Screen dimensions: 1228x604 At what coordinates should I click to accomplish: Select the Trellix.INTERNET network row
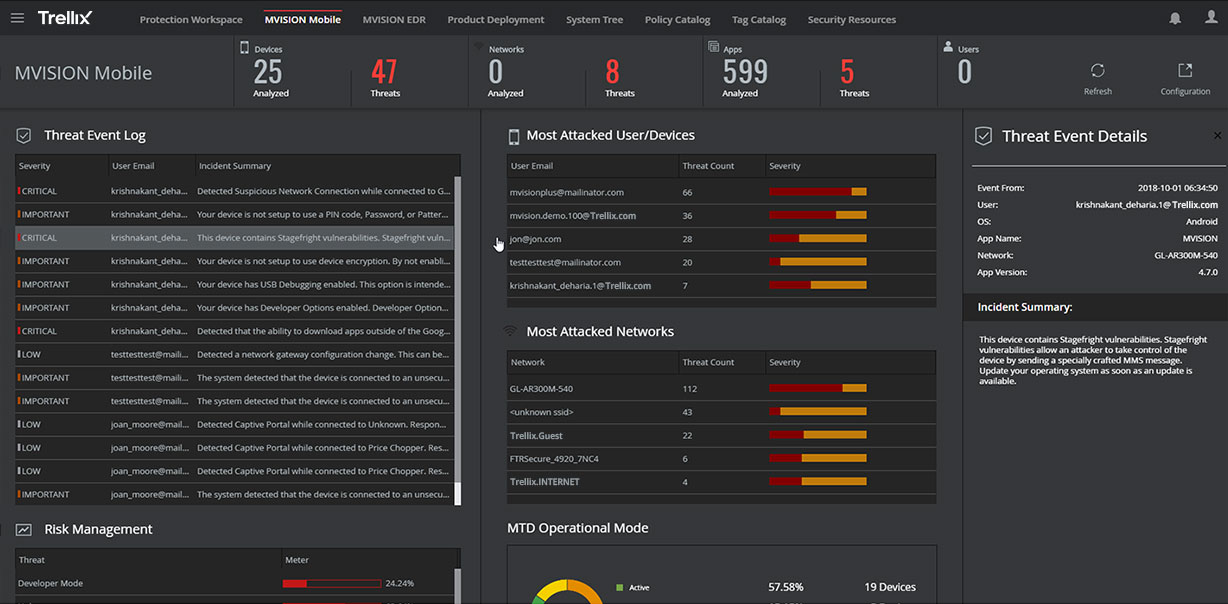(x=722, y=482)
